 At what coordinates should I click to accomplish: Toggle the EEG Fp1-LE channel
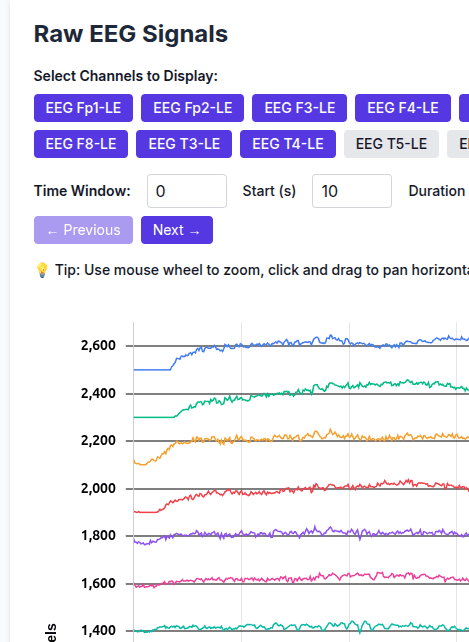83,108
